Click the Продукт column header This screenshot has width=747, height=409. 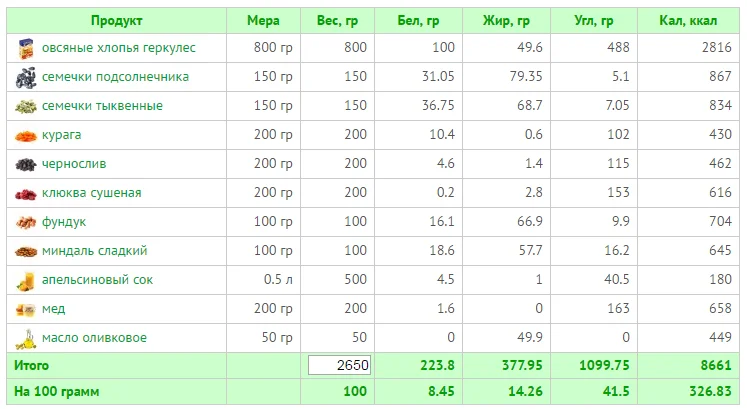[116, 20]
